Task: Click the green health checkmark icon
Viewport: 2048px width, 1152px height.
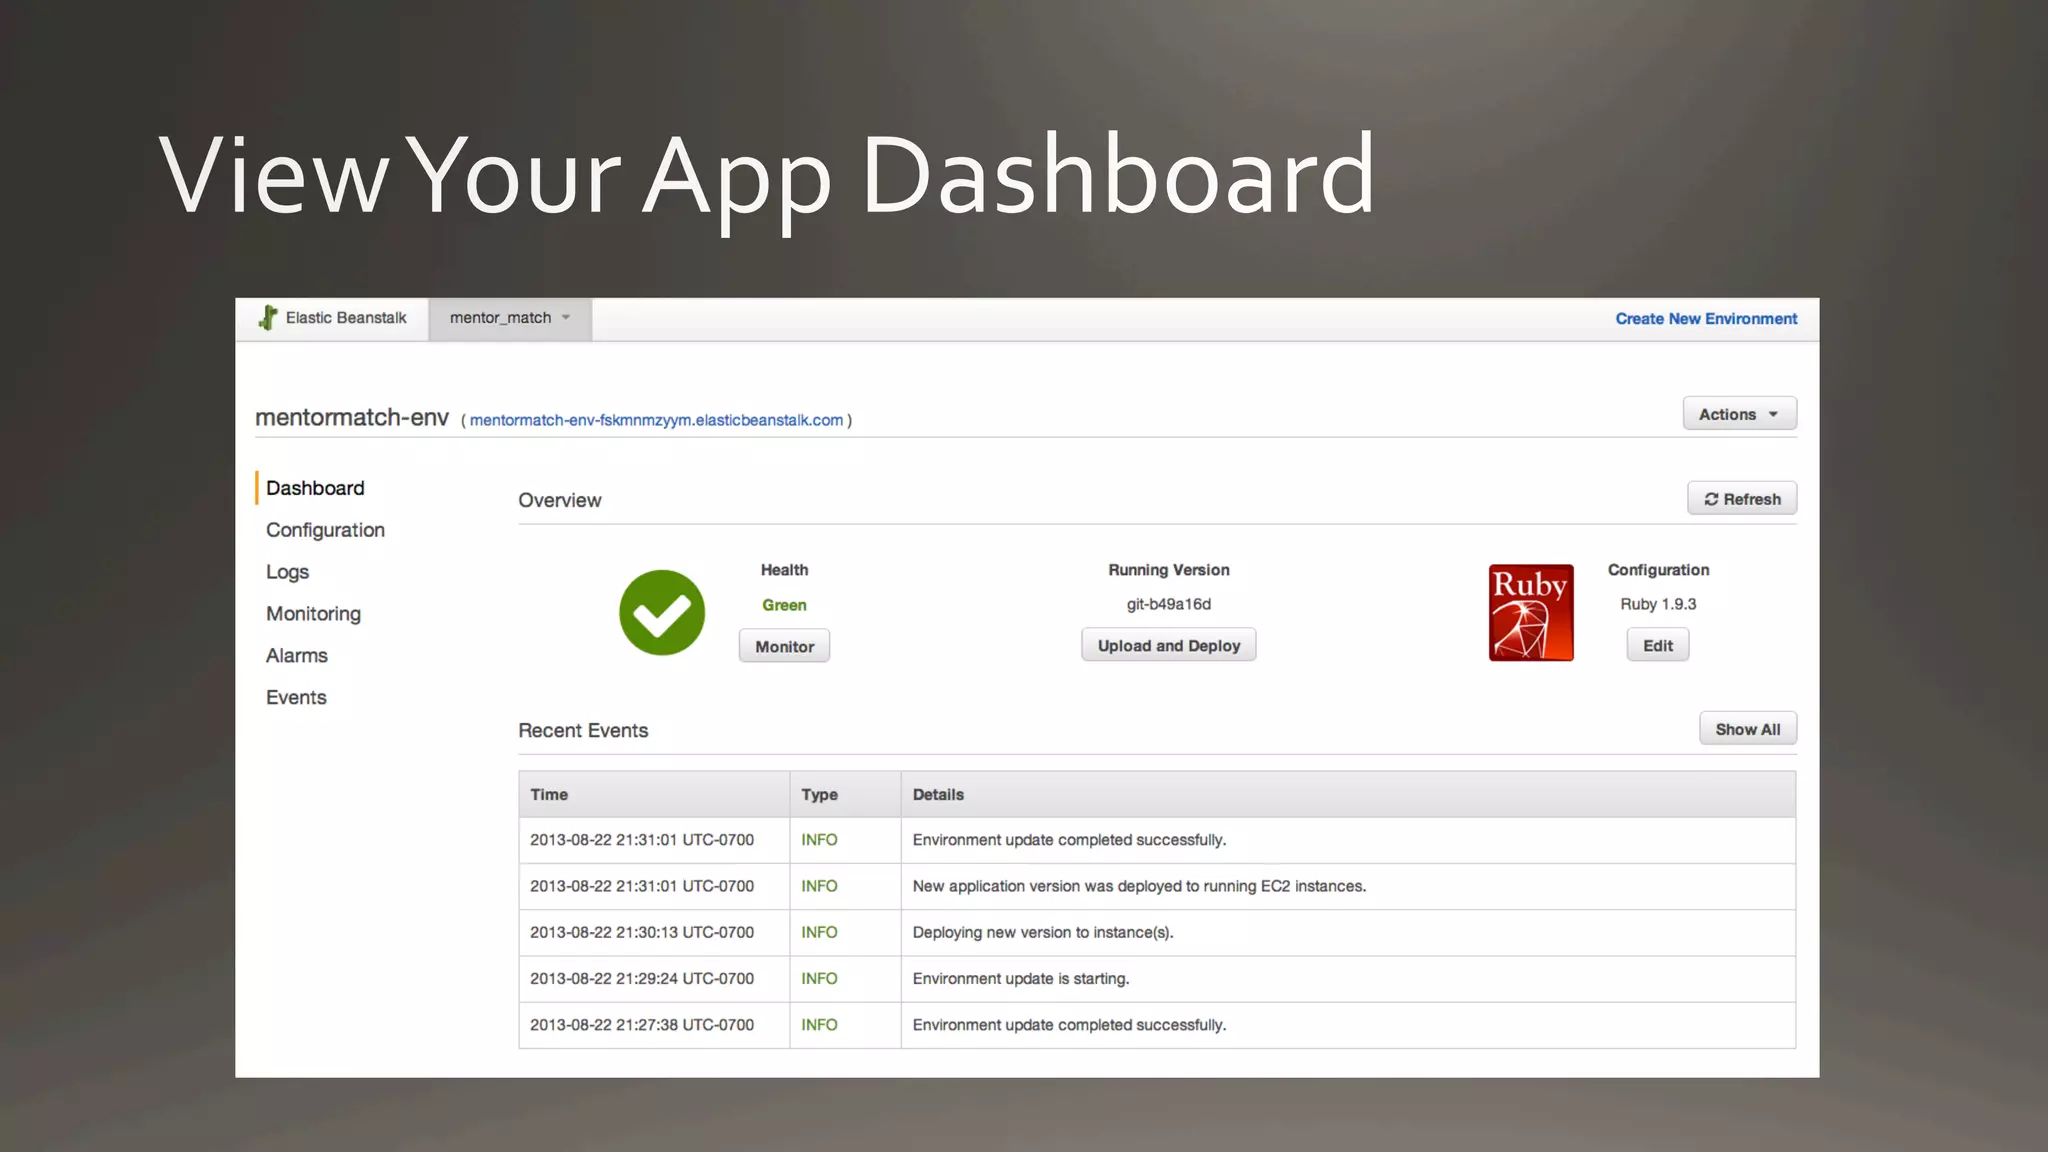Action: (x=661, y=613)
